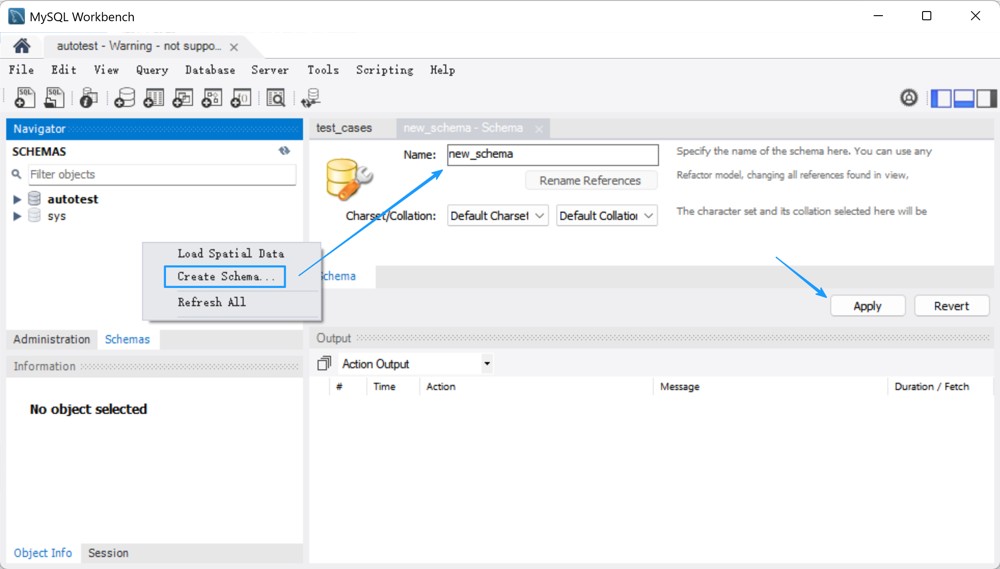The height and width of the screenshot is (569, 1000).
Task: Click the schema Name input field
Action: click(552, 154)
